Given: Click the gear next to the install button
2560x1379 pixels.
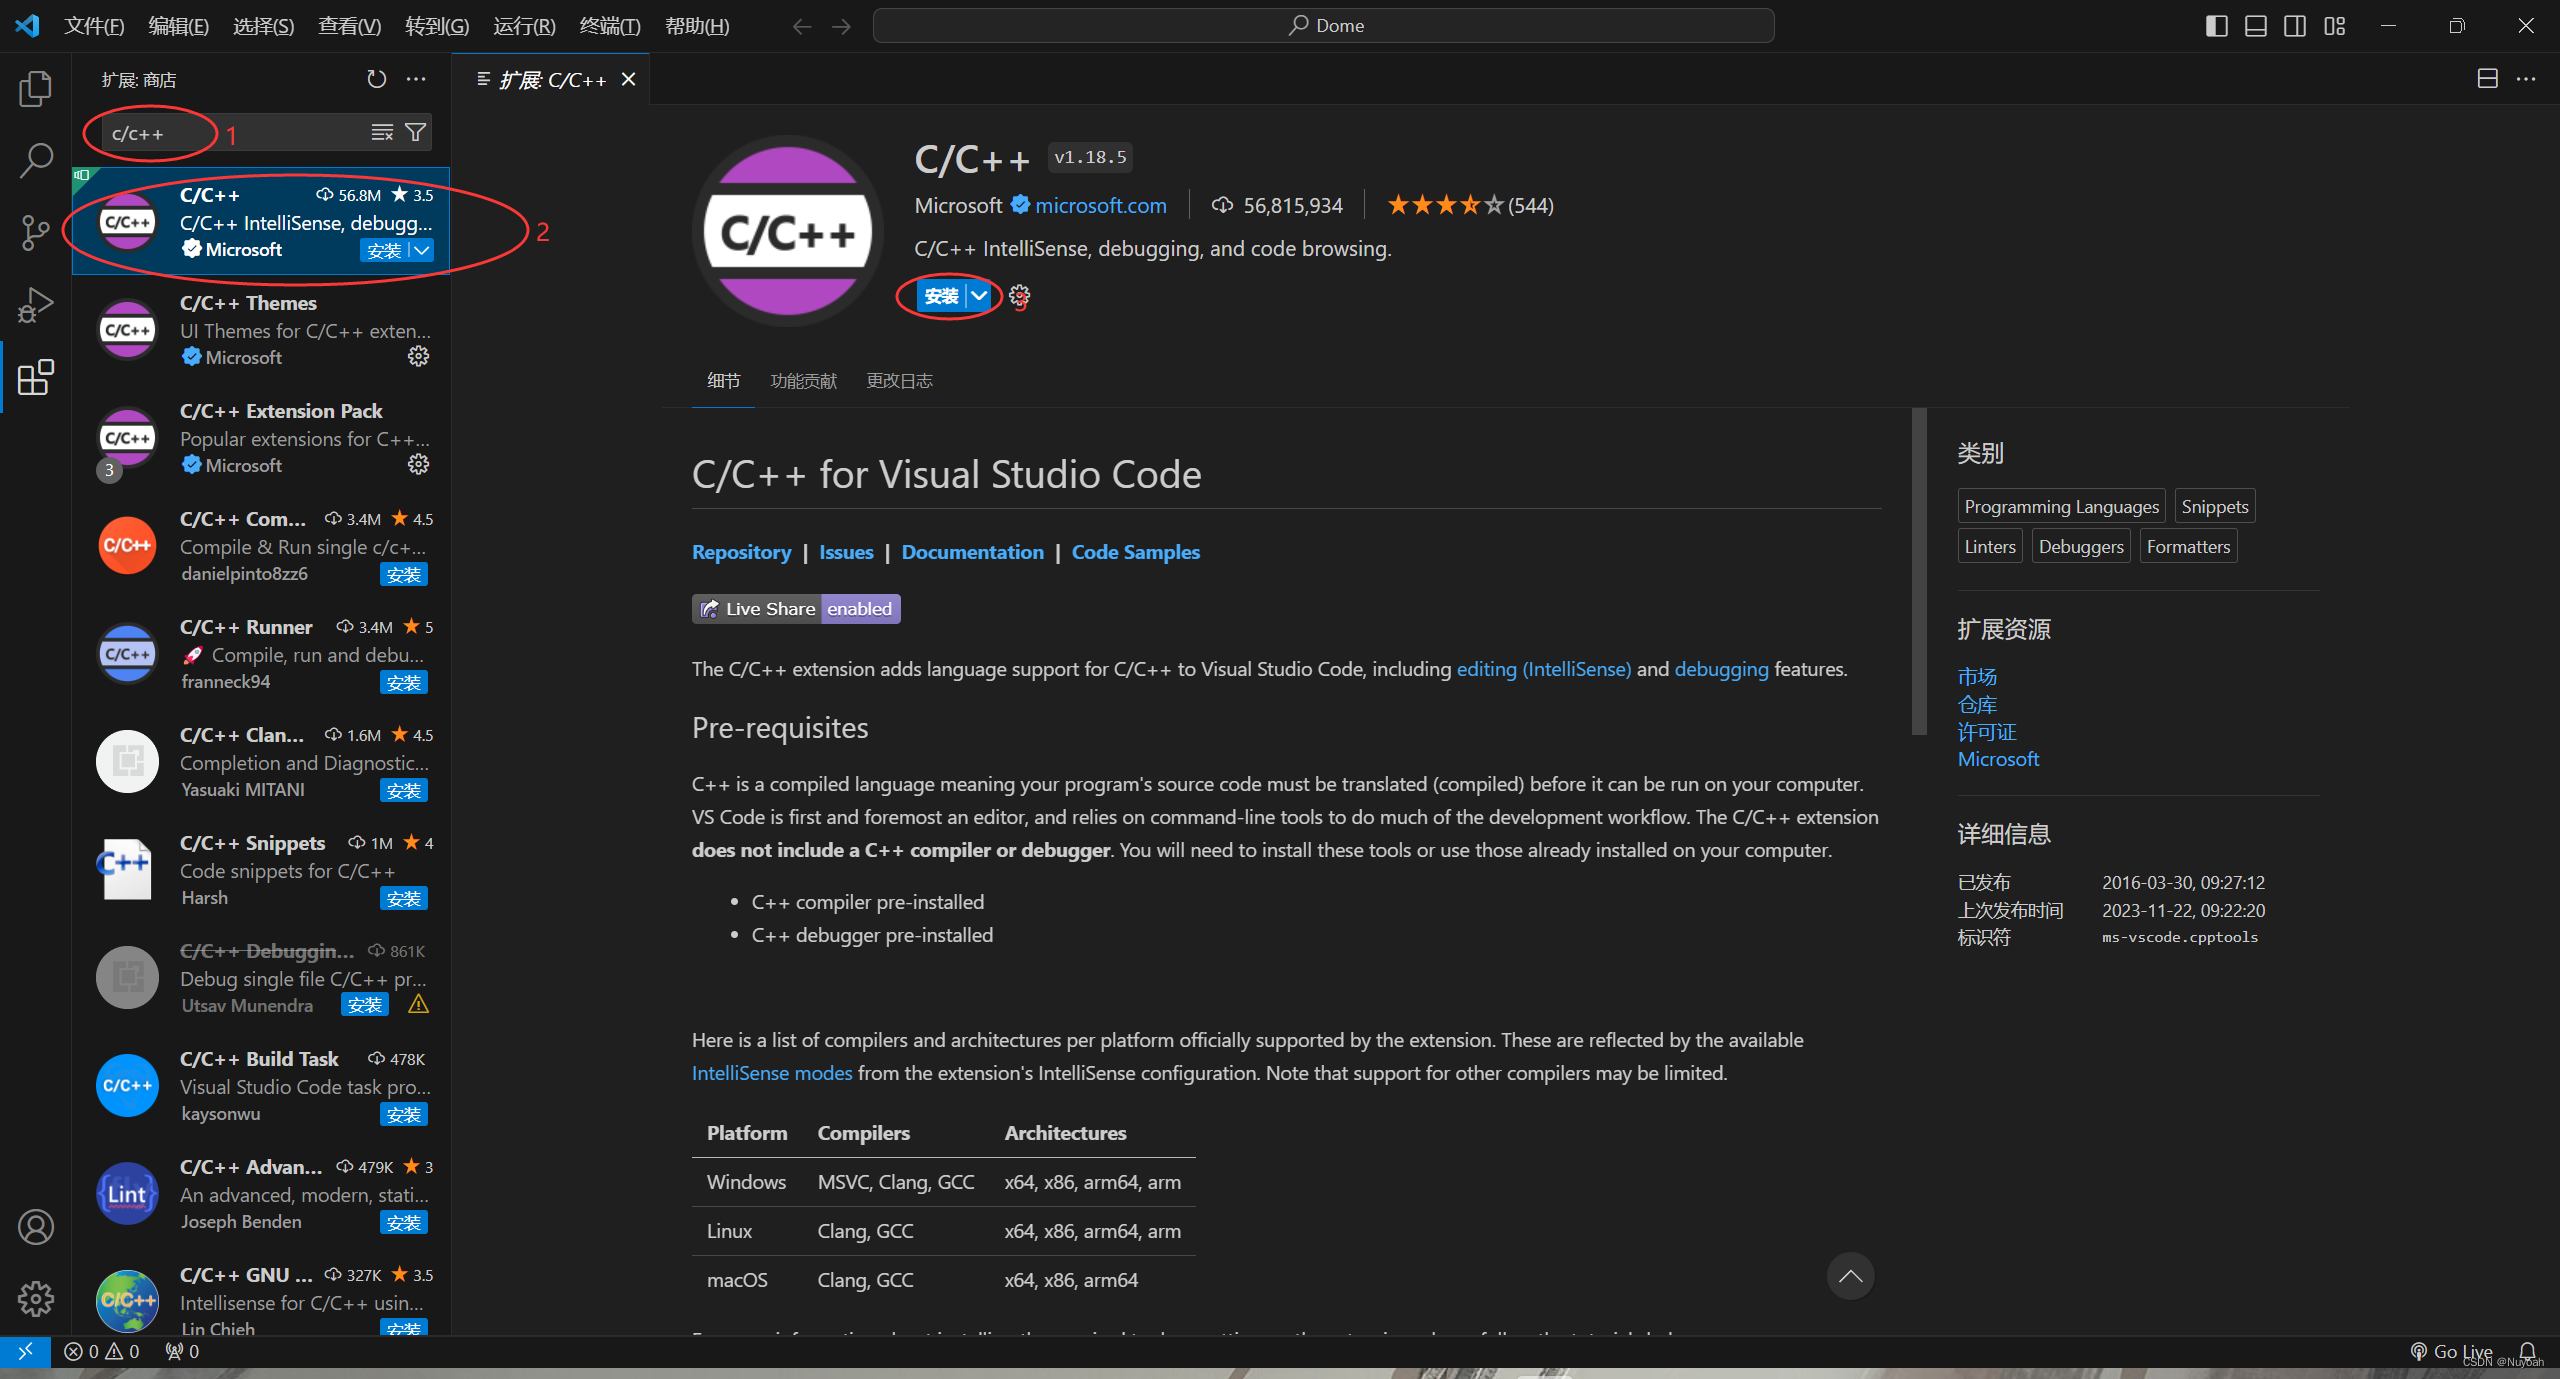Looking at the screenshot, I should (1018, 296).
